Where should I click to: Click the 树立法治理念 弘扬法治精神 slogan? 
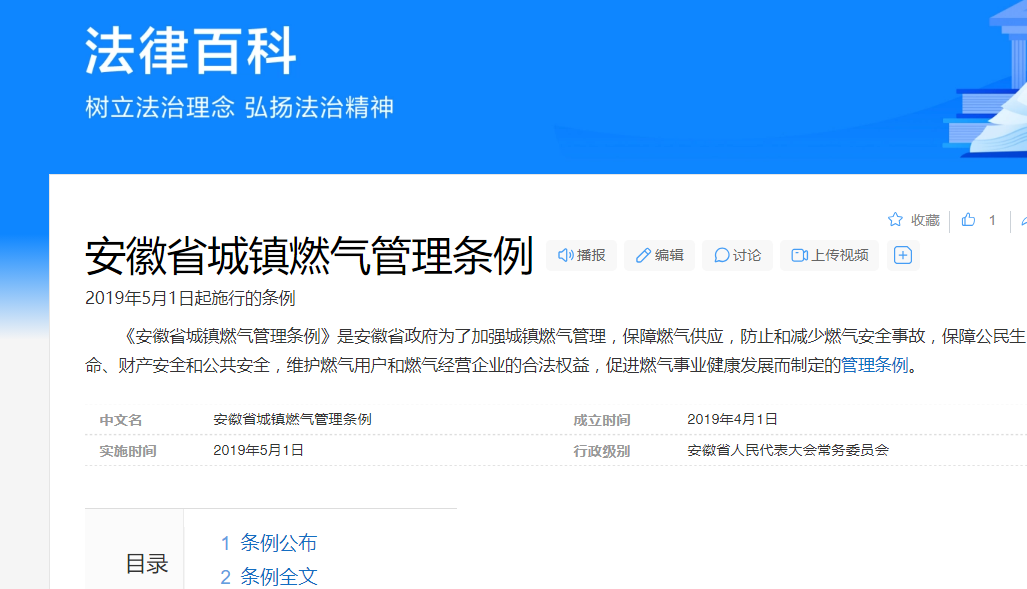pos(239,108)
